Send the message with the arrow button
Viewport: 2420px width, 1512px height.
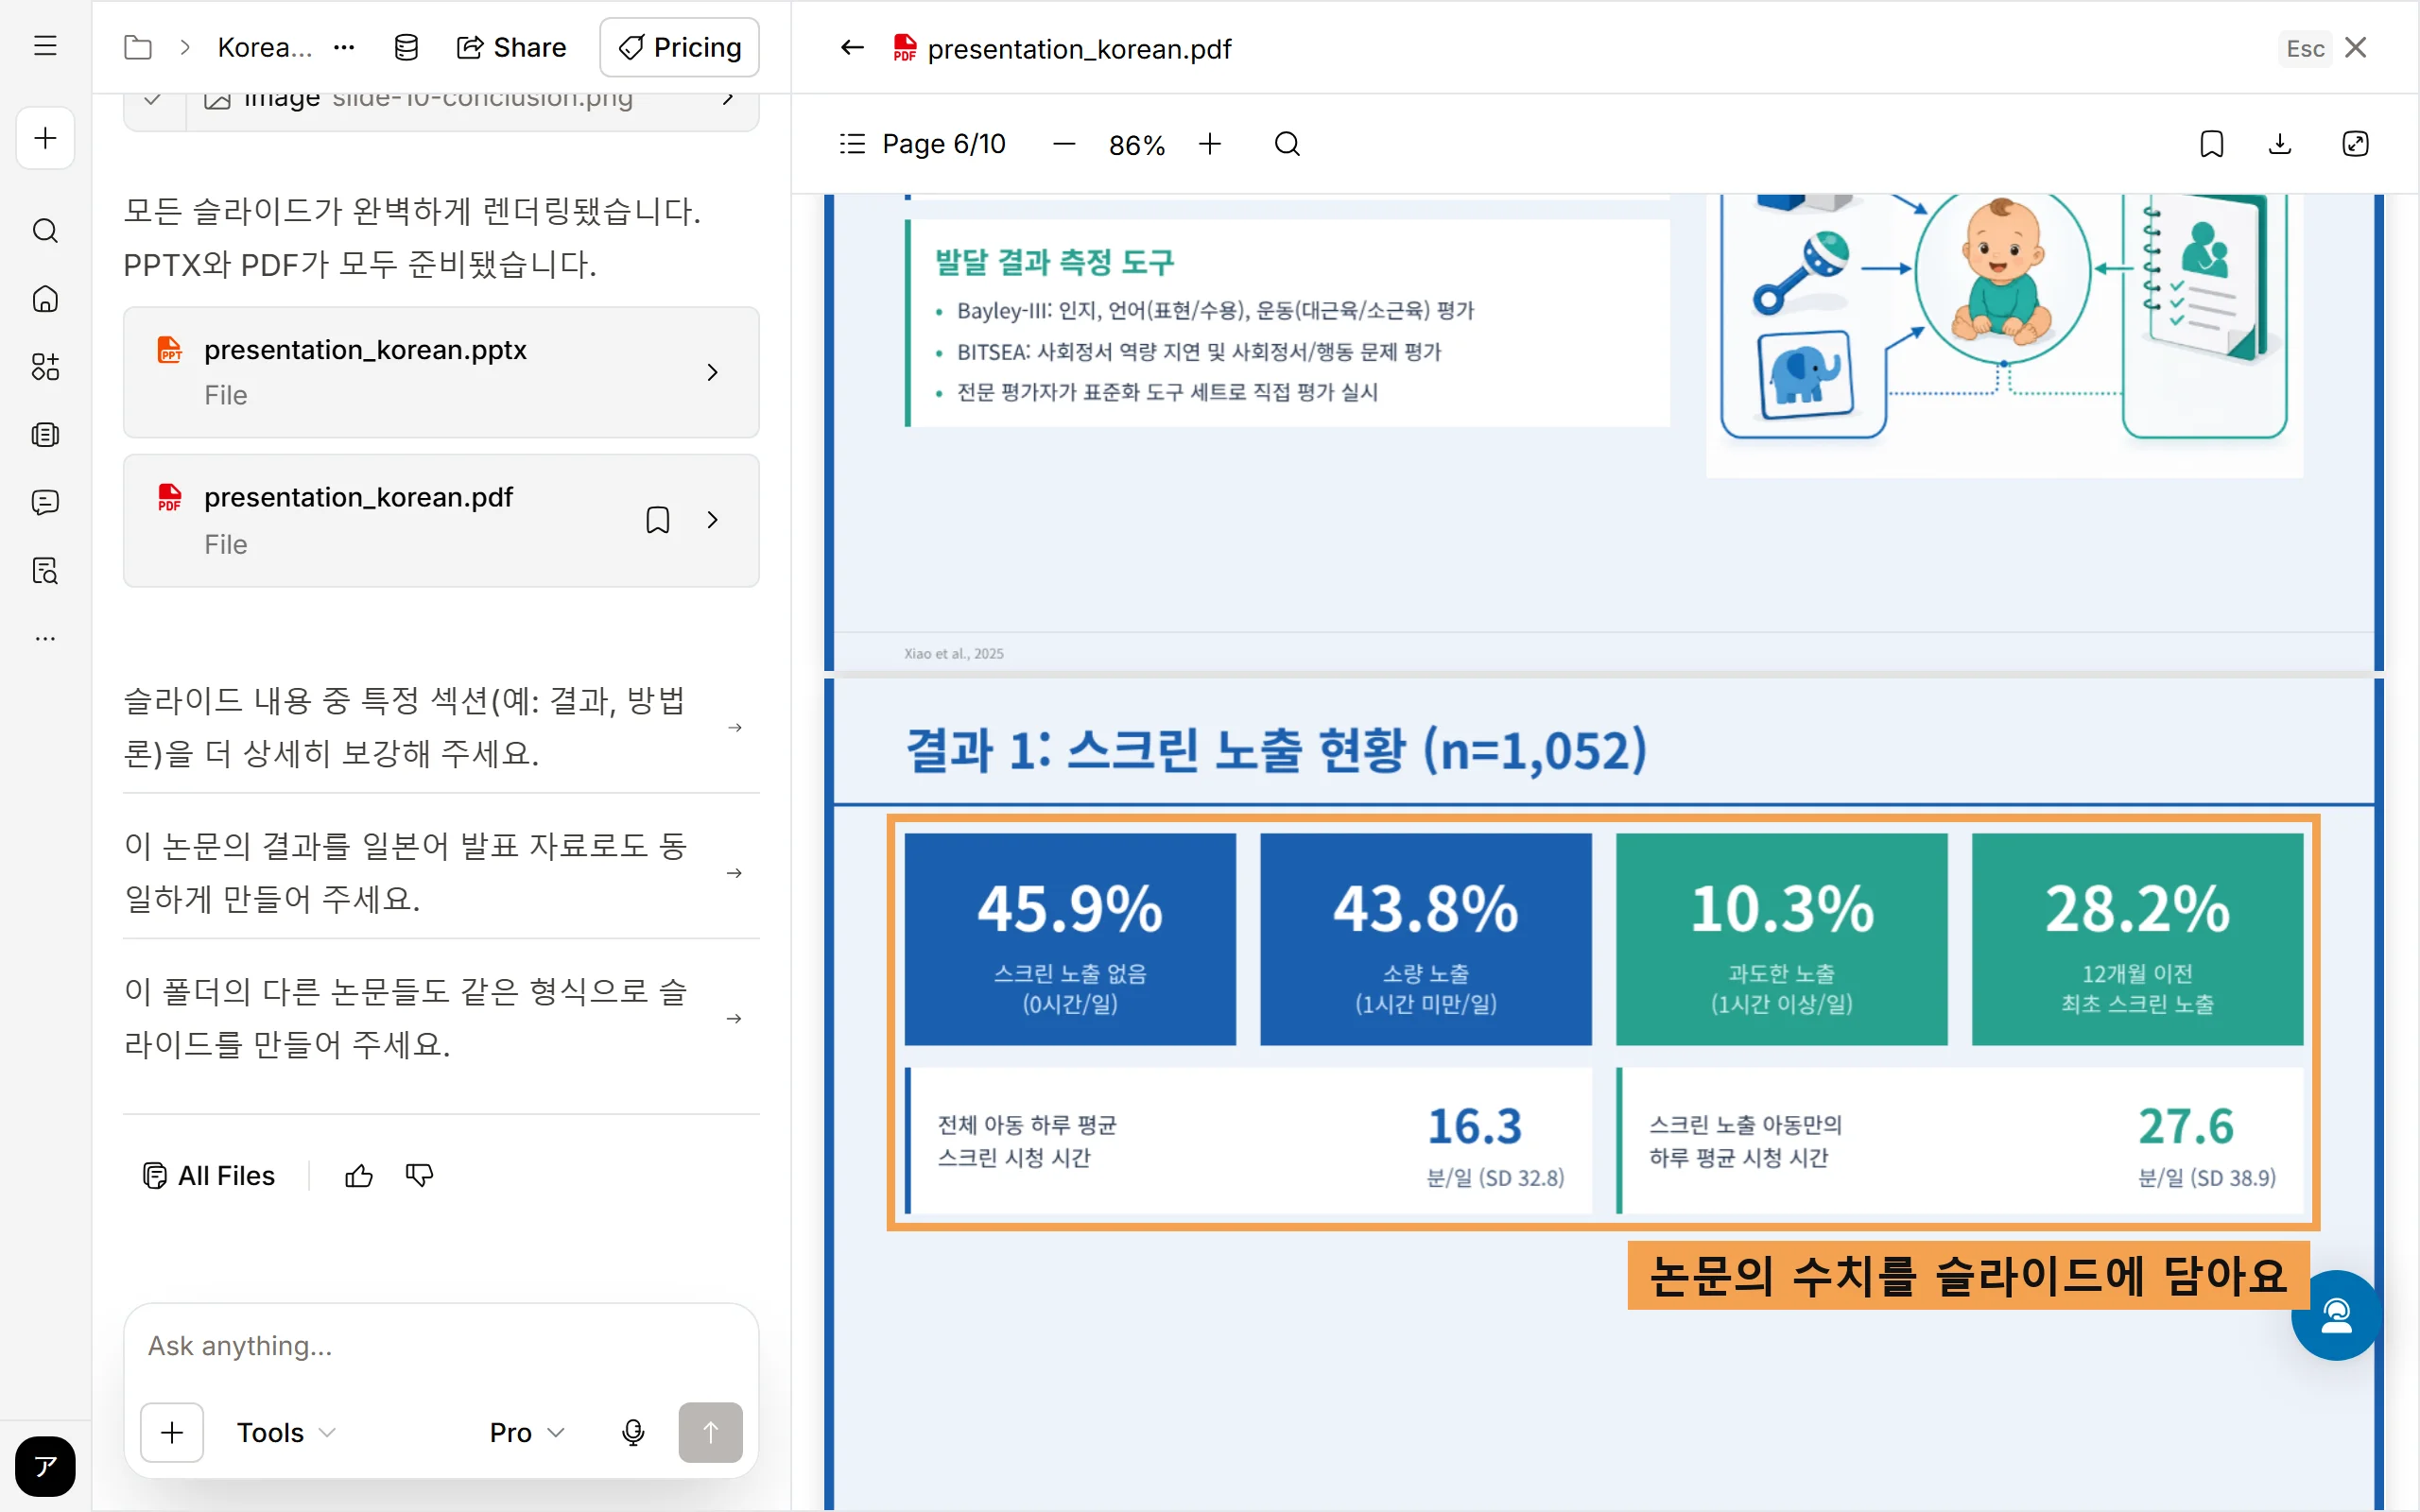710,1432
